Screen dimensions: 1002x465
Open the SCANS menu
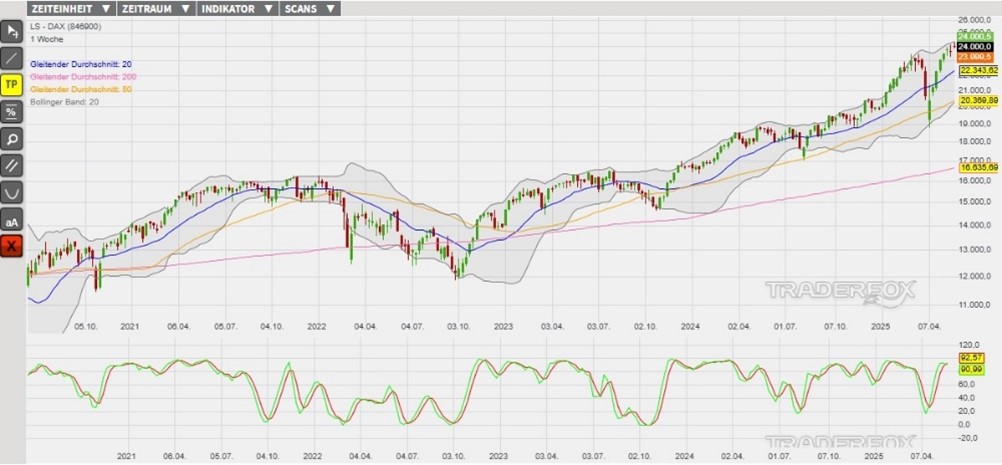pyautogui.click(x=309, y=9)
